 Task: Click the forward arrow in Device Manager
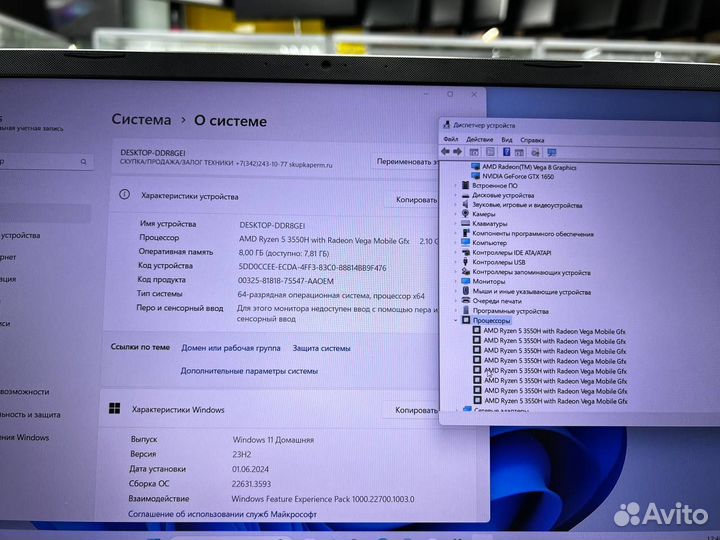click(457, 152)
